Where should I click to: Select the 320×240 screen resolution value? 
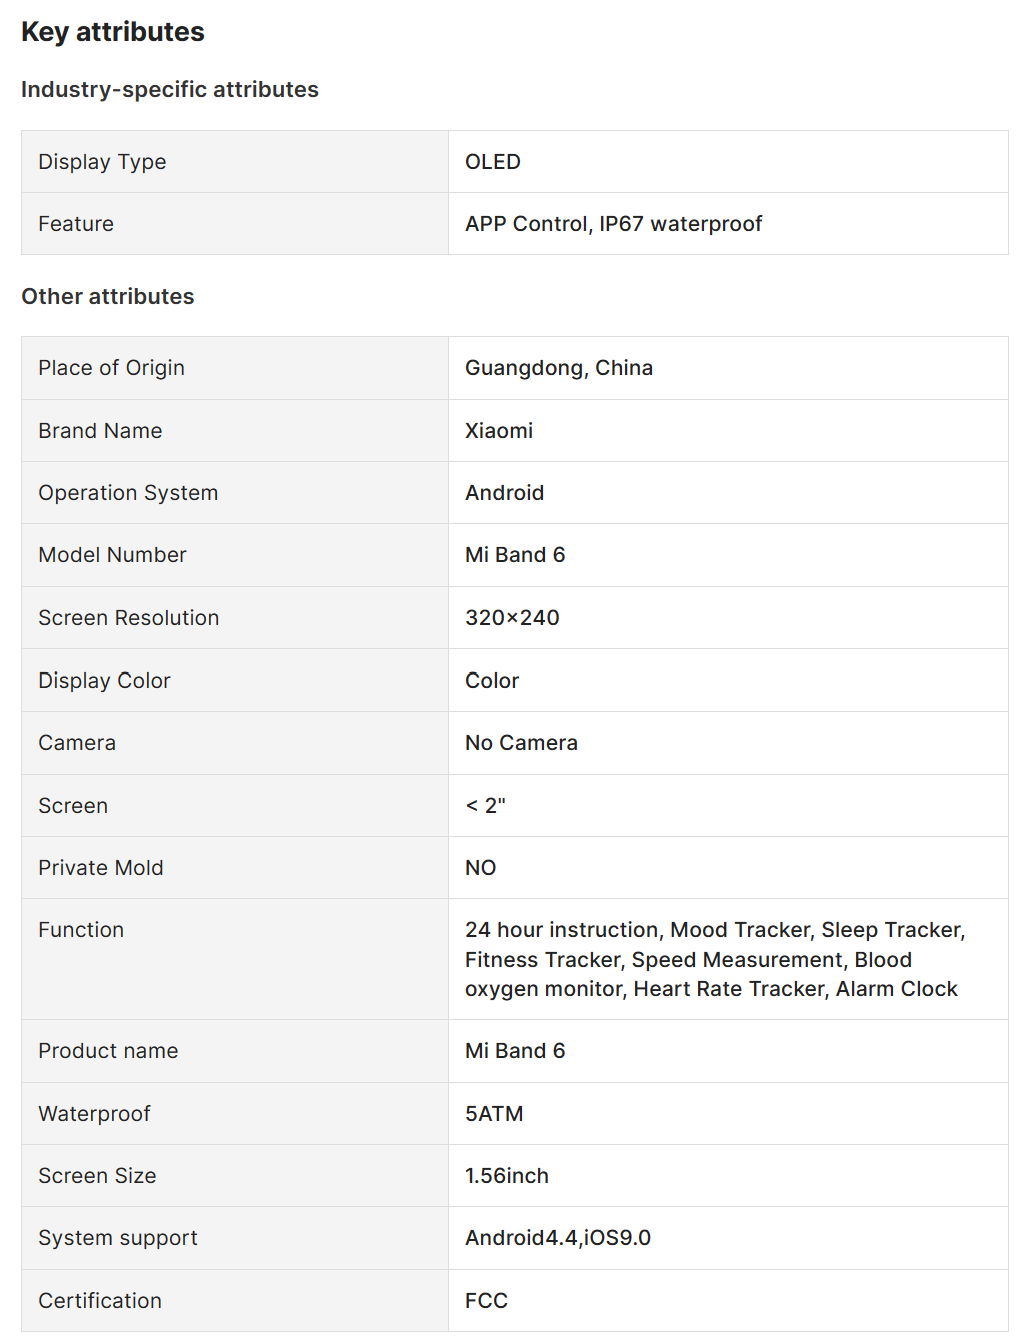click(512, 618)
